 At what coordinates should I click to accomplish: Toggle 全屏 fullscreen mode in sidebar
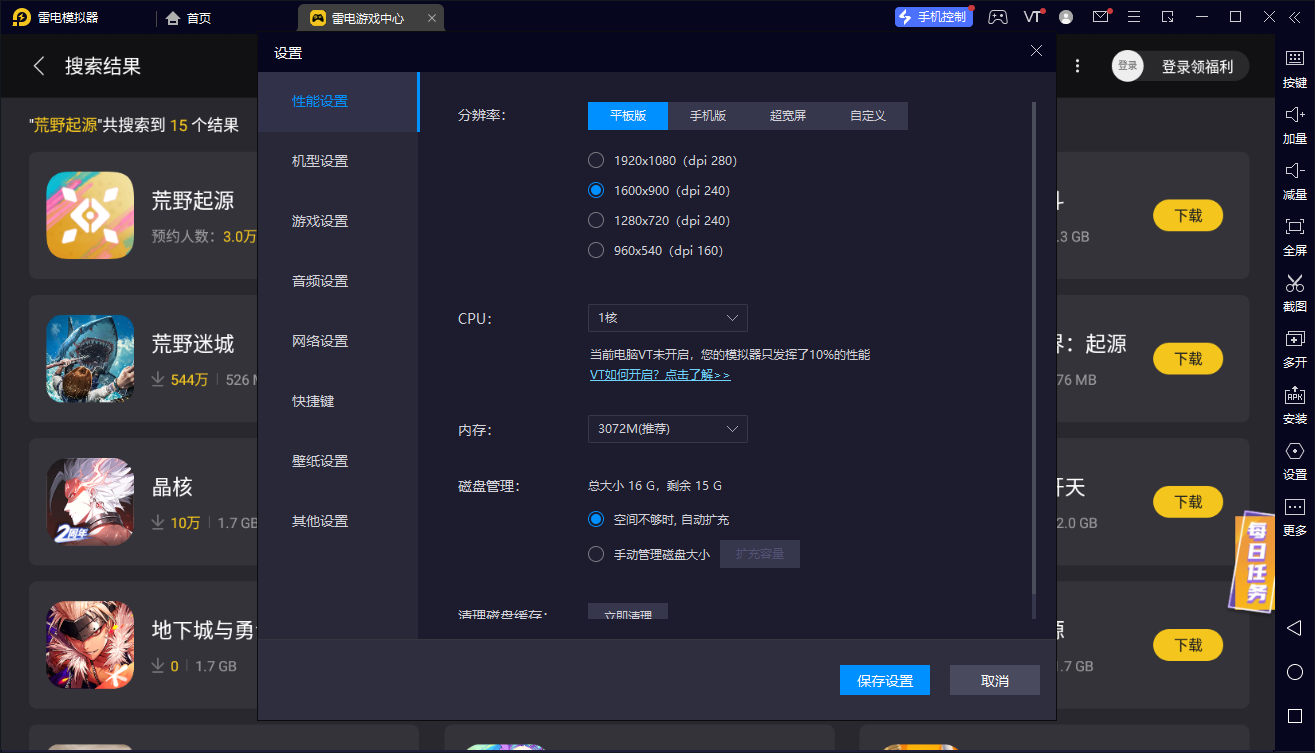[1294, 236]
